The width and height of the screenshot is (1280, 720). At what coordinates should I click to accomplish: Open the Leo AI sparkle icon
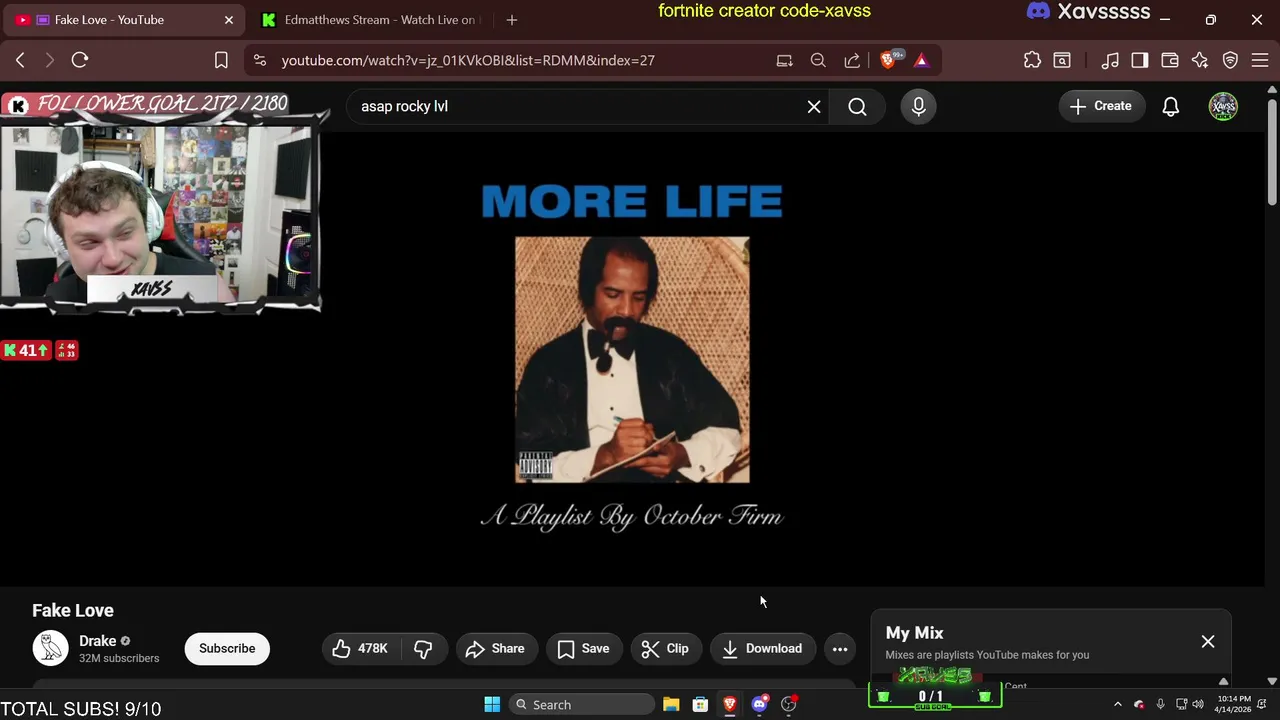(1200, 60)
